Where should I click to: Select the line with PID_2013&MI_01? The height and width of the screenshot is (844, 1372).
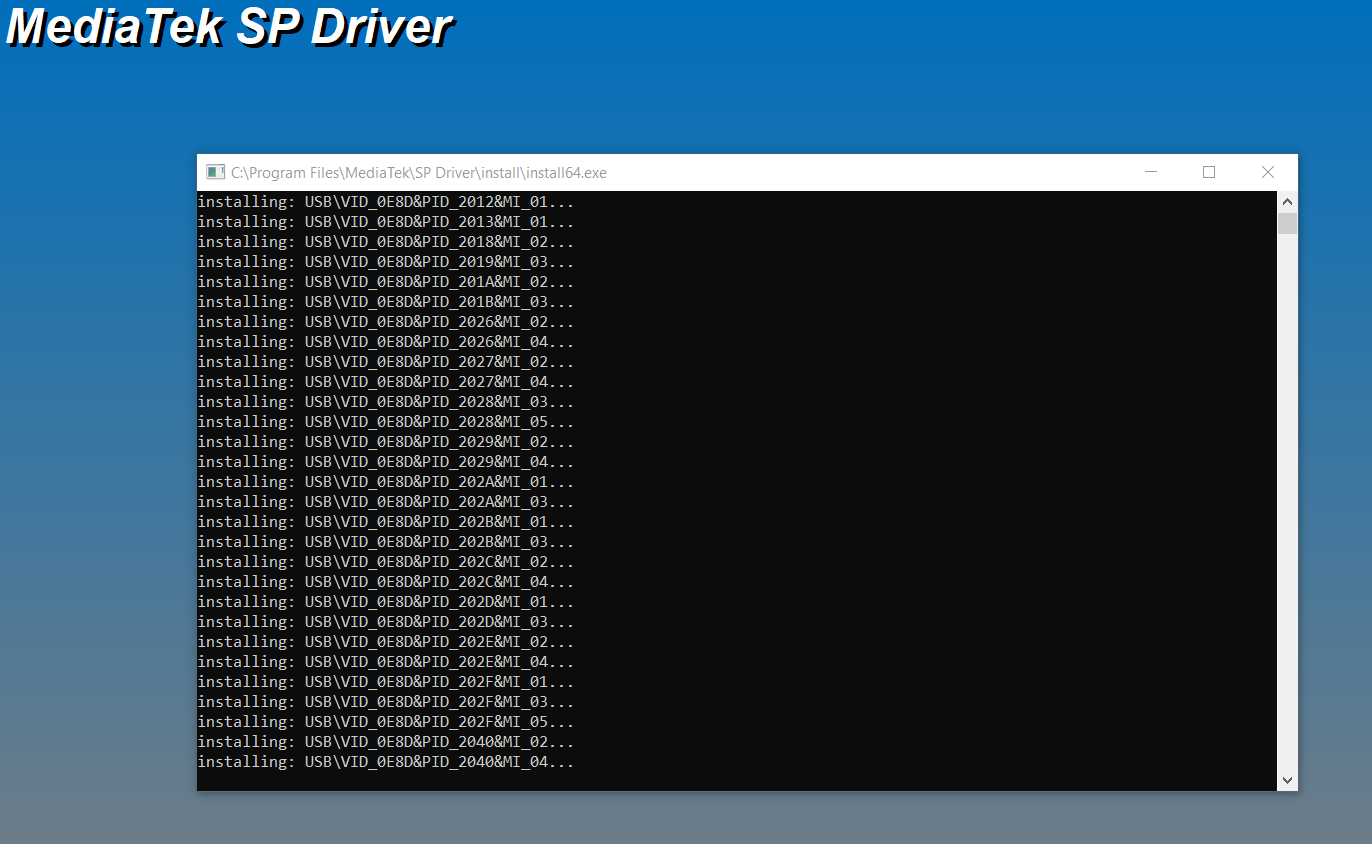(x=386, y=222)
